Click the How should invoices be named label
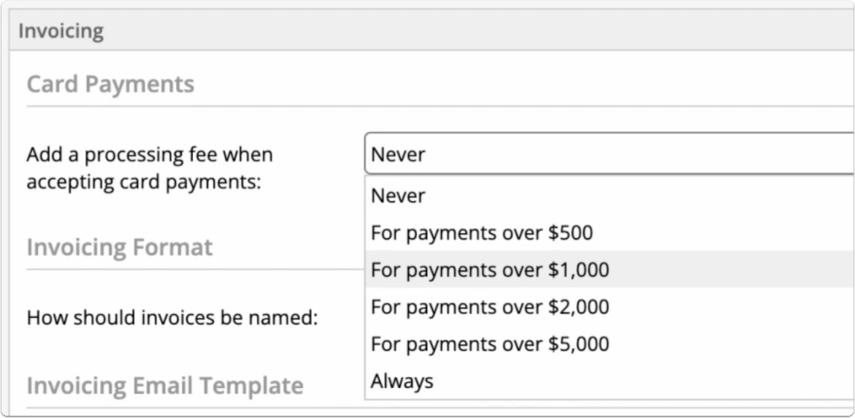This screenshot has width=855, height=418. pyautogui.click(x=172, y=317)
